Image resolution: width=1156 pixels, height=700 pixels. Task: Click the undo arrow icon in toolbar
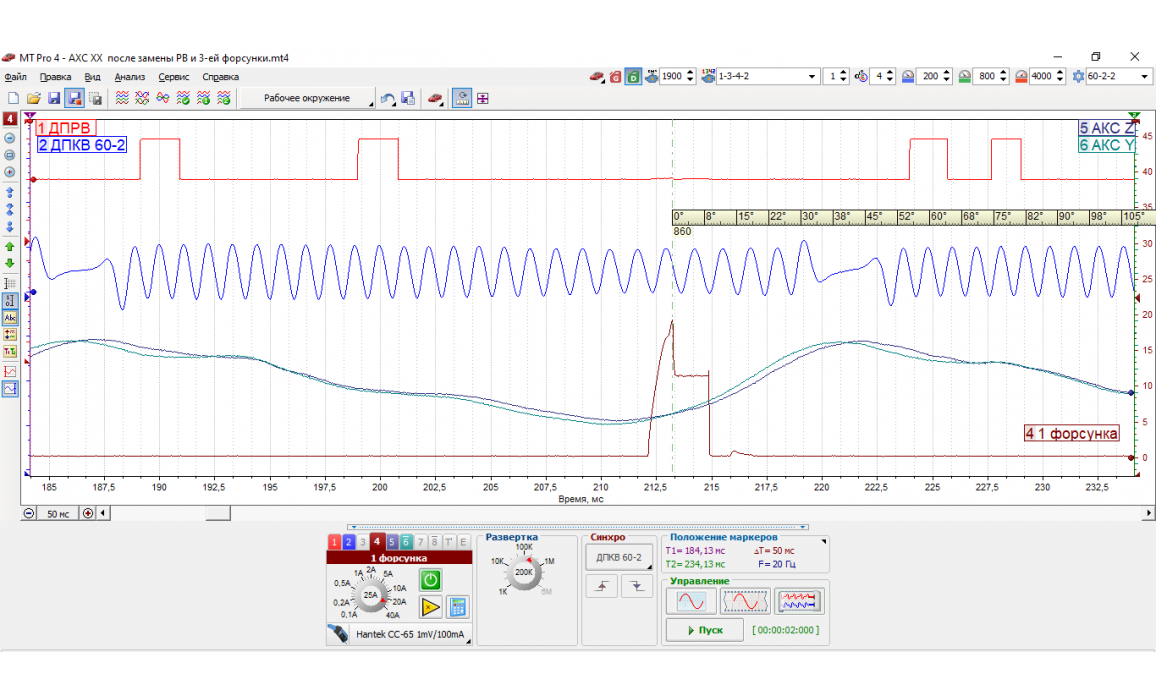(x=387, y=98)
